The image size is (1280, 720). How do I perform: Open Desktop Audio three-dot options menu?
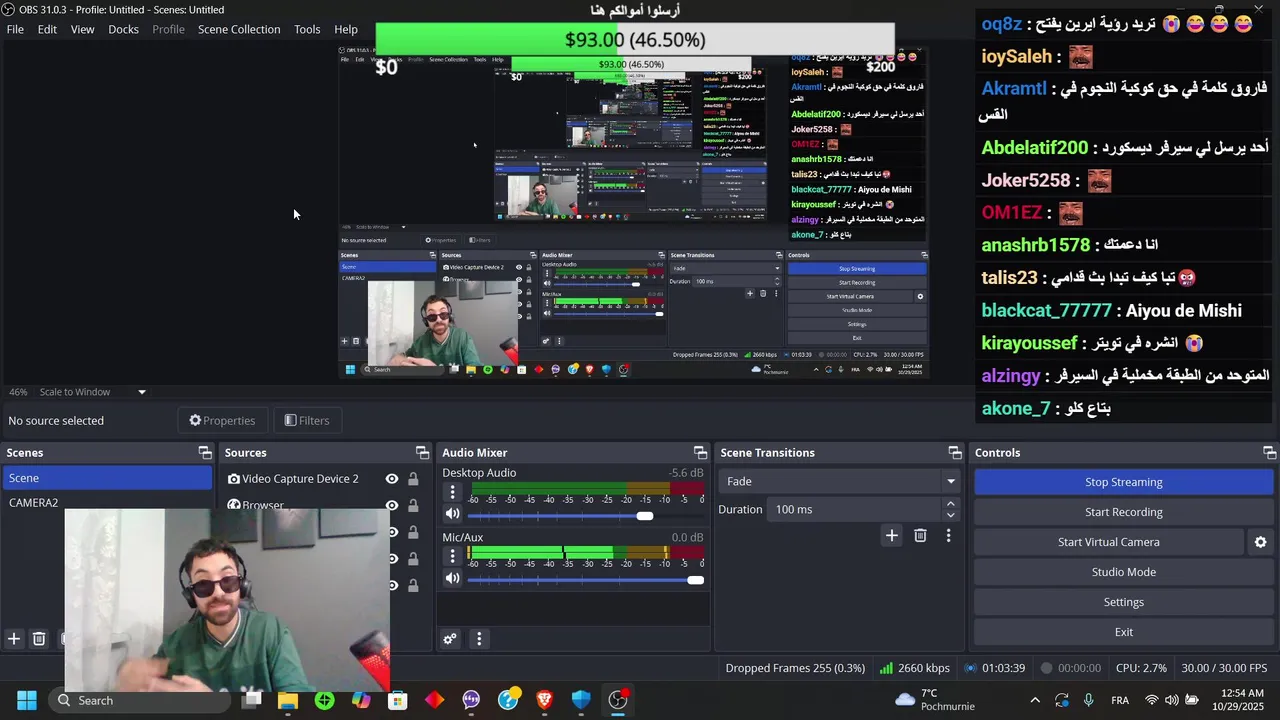point(452,492)
